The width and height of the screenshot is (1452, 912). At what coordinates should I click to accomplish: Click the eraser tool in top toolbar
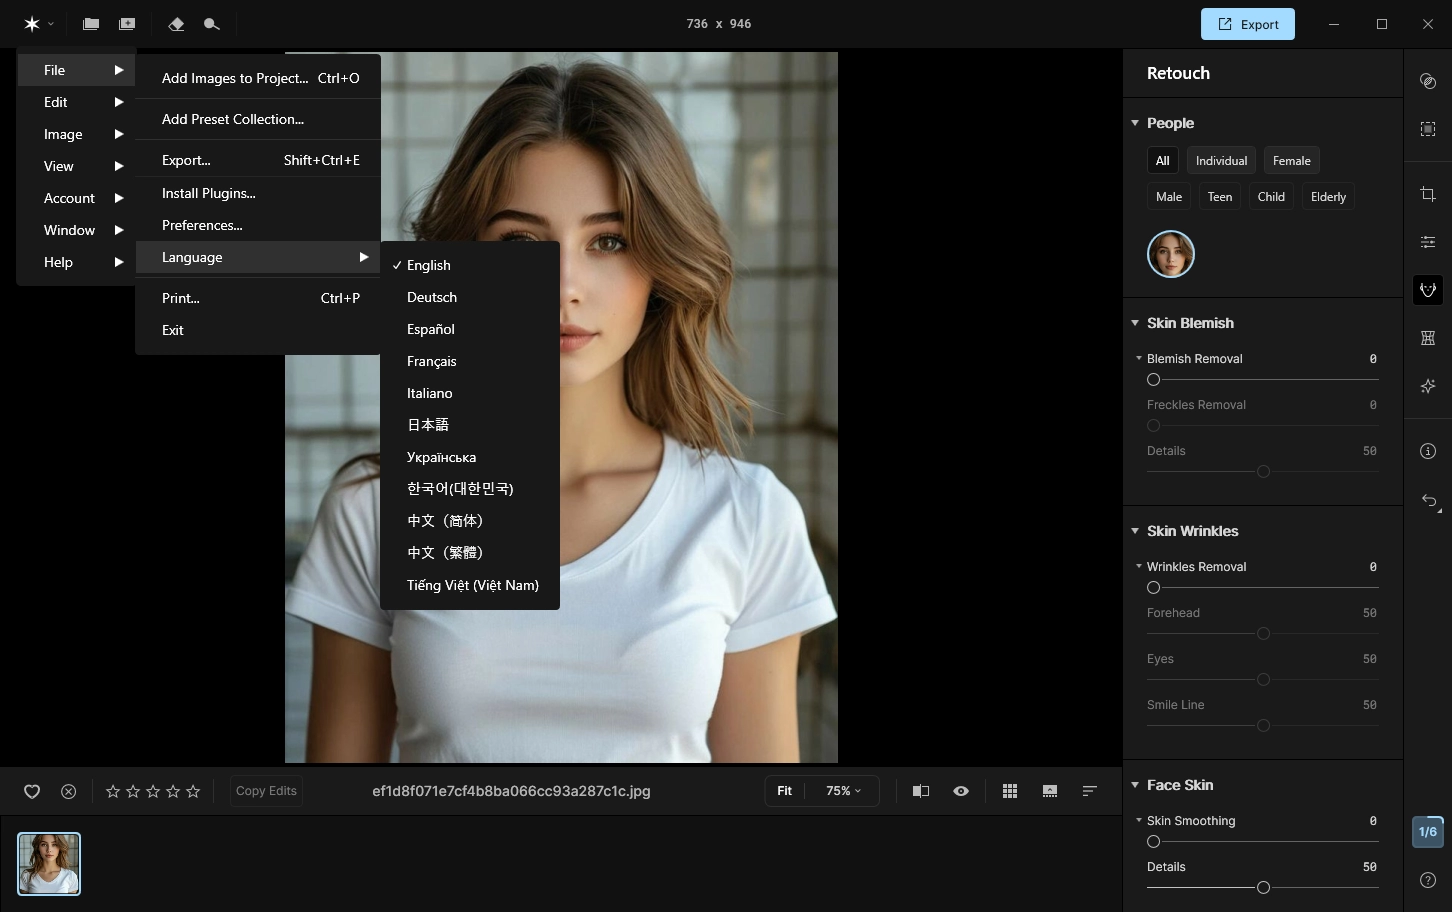point(176,24)
